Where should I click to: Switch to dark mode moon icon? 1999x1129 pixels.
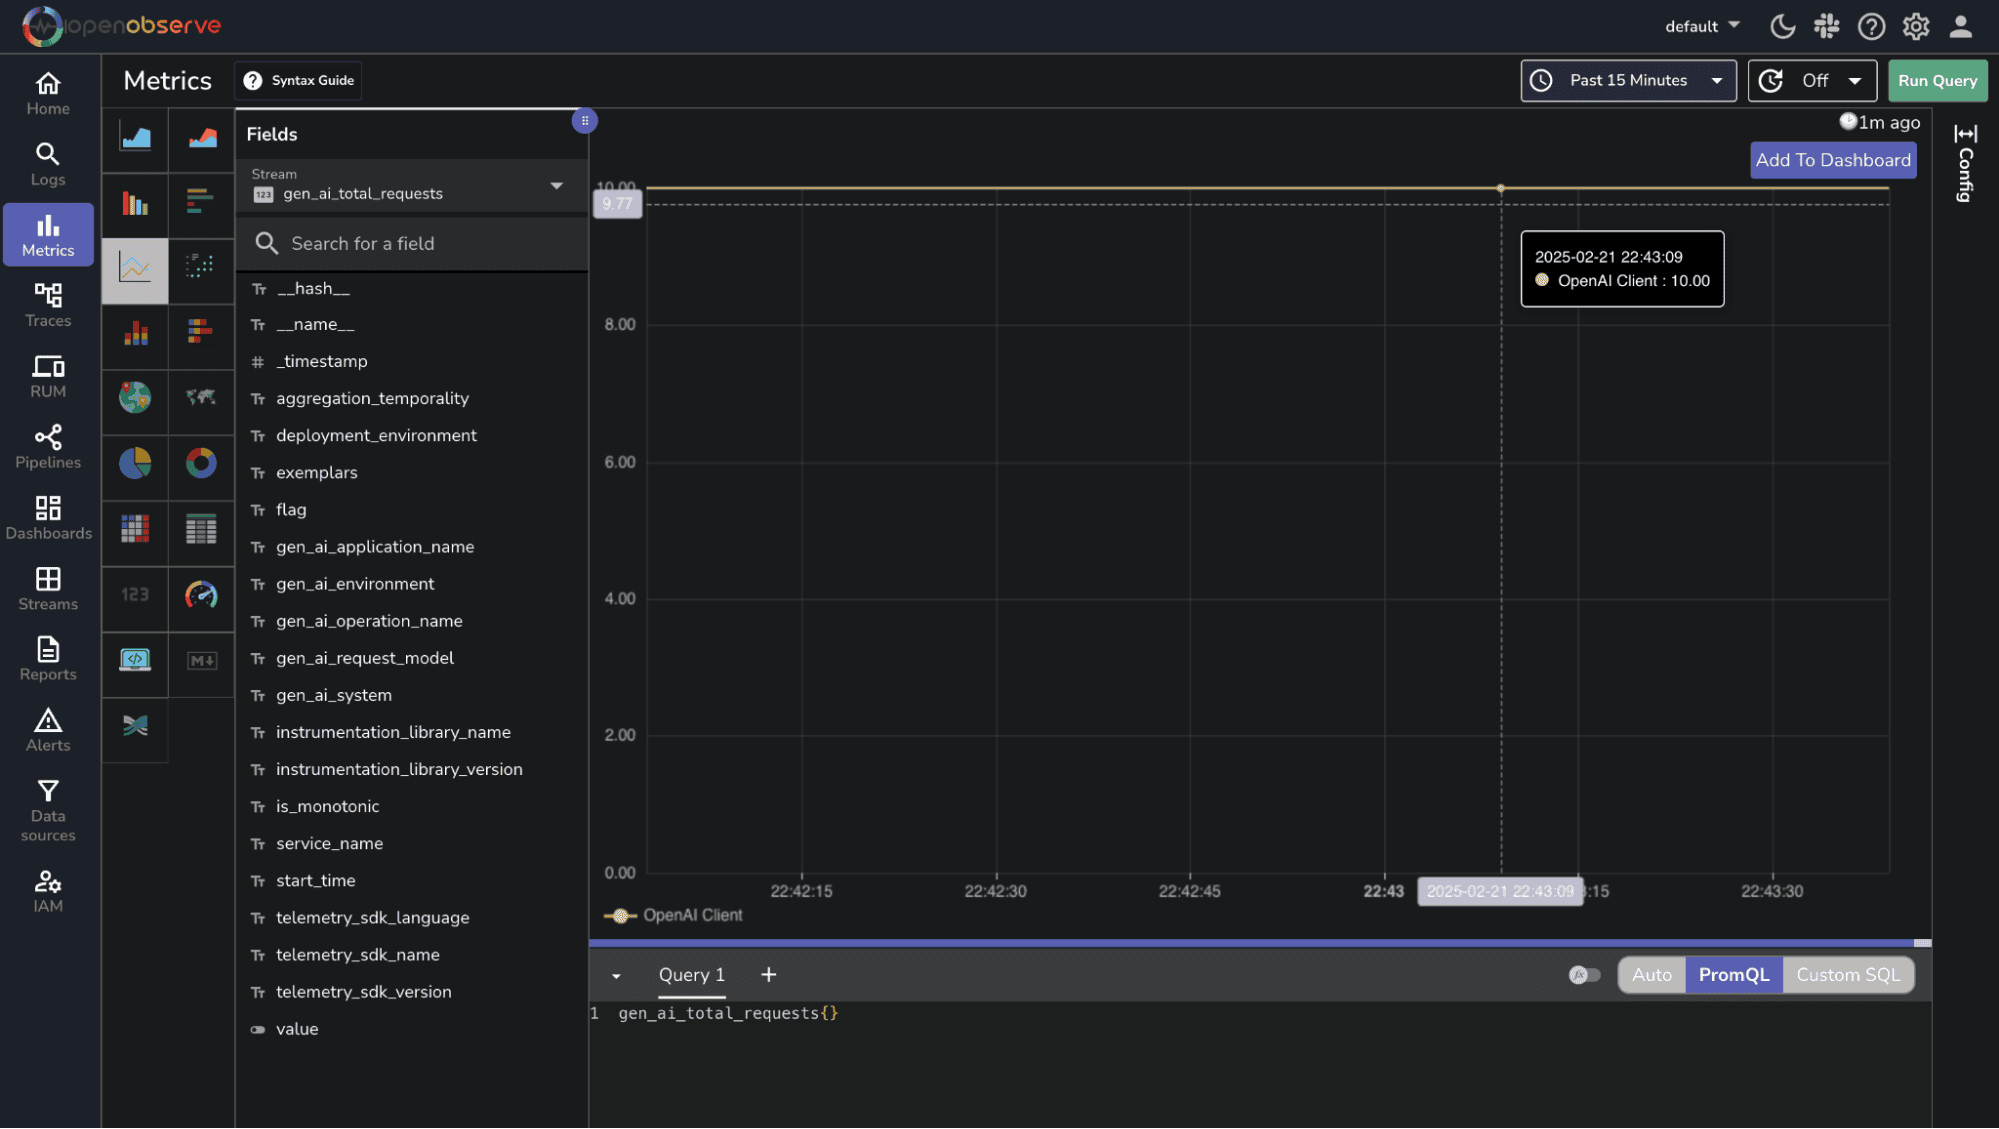[x=1782, y=26]
